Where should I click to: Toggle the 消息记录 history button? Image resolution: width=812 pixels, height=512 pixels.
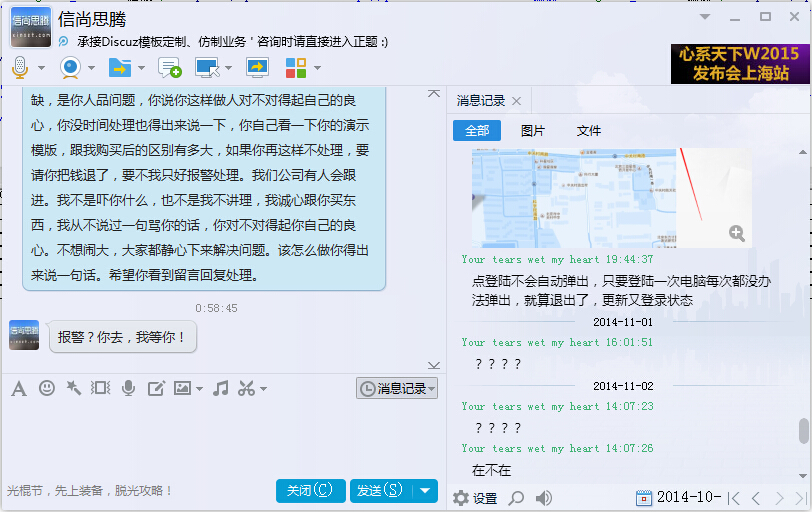(x=397, y=388)
